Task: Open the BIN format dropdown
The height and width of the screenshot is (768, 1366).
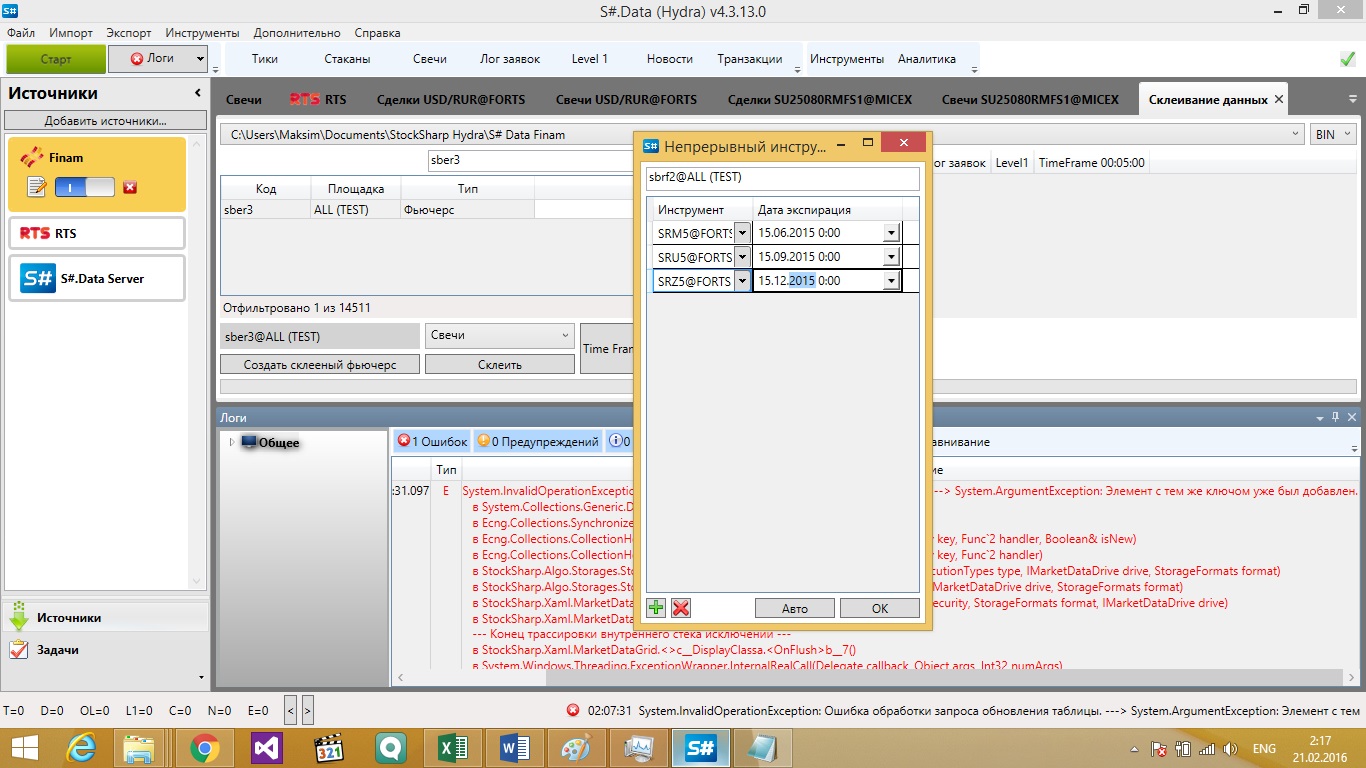Action: [1332, 134]
